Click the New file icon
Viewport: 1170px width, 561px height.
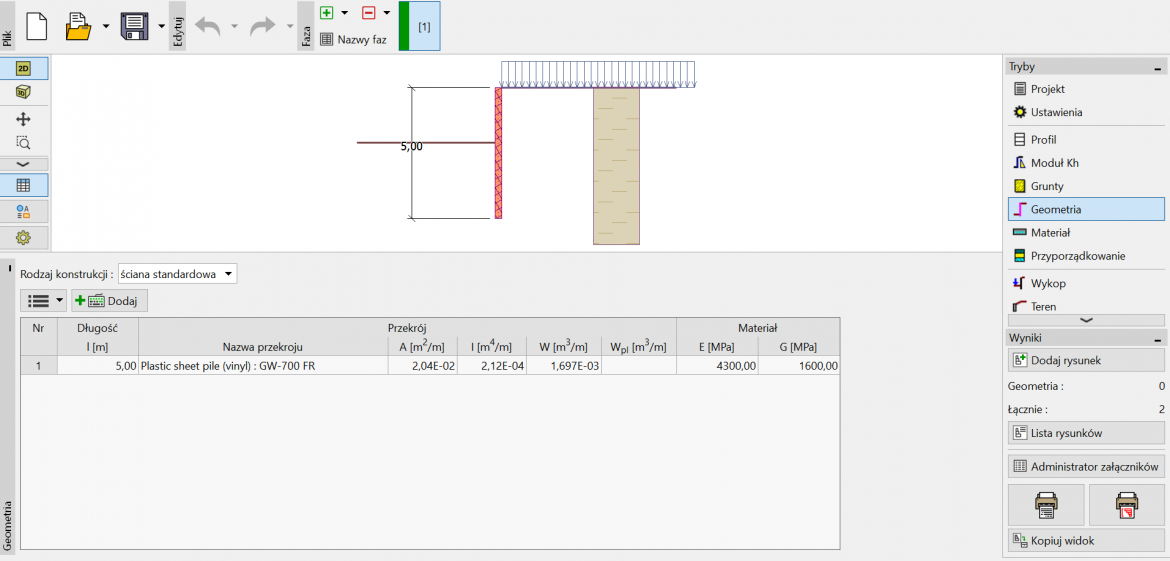(x=37, y=26)
